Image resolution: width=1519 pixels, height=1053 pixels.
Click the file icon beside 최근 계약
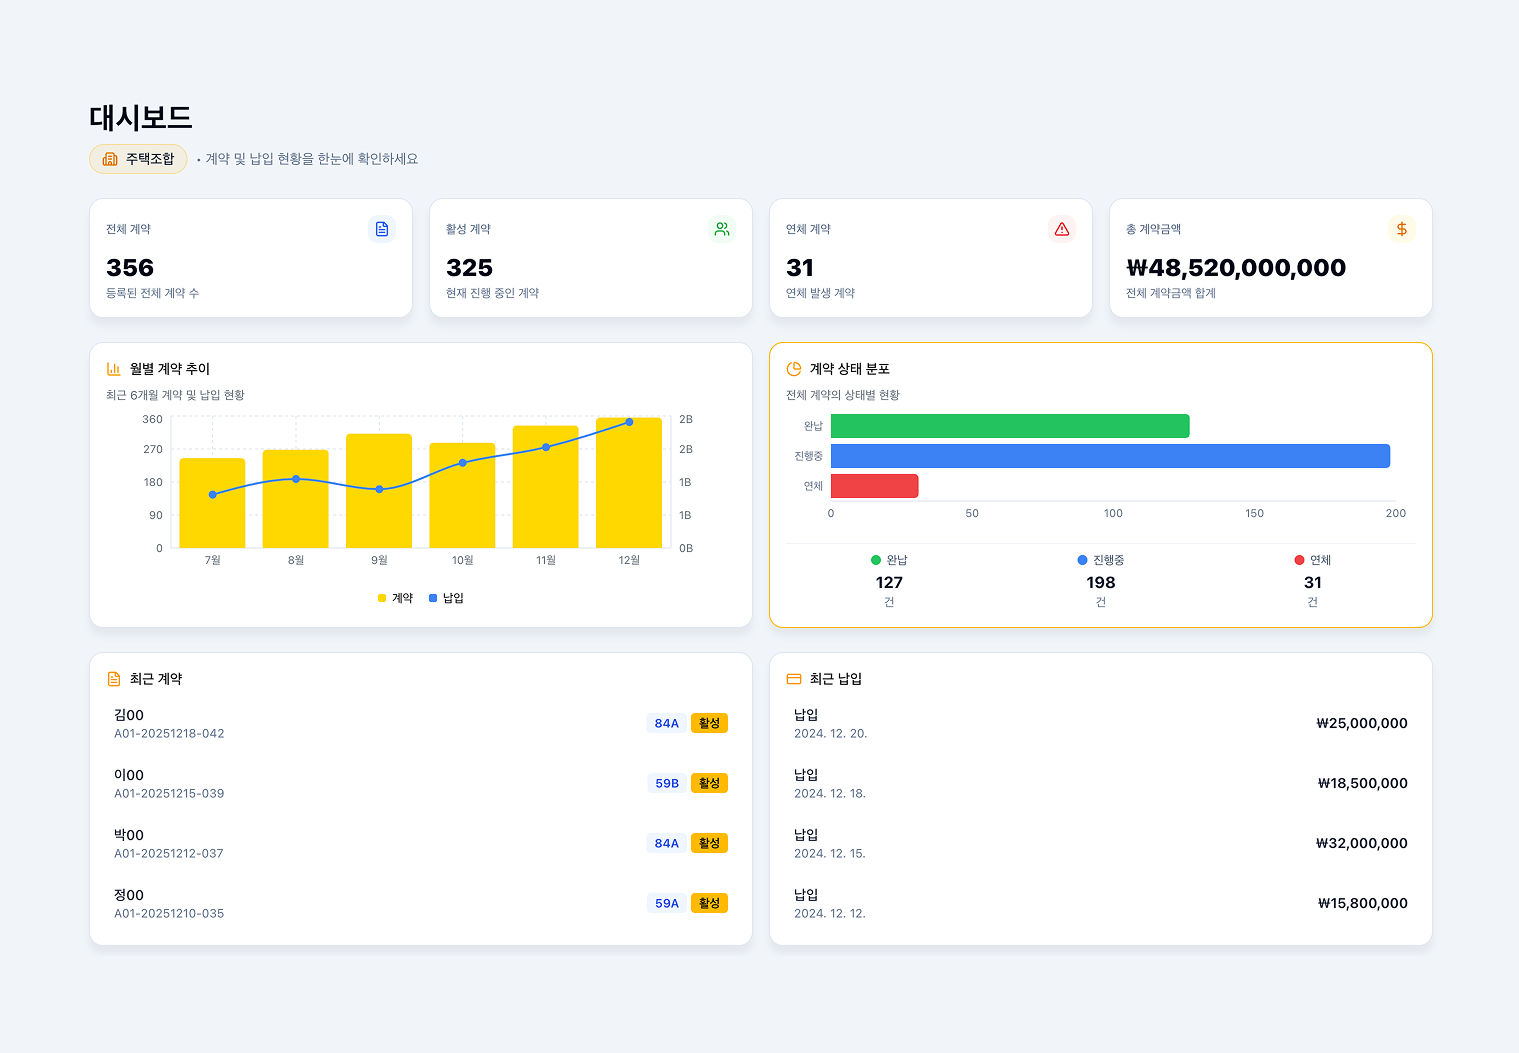(x=114, y=679)
